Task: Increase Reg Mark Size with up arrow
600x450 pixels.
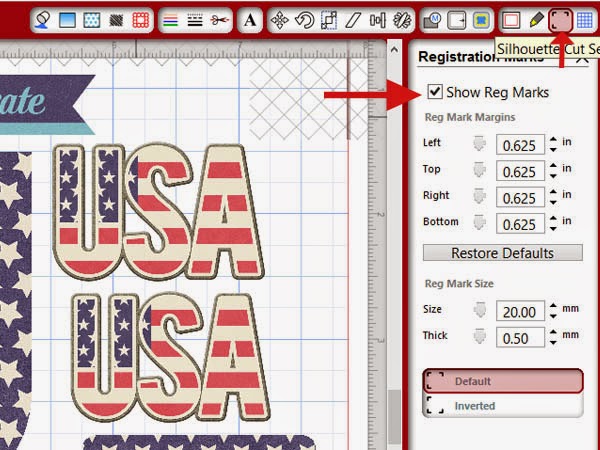Action: click(553, 306)
